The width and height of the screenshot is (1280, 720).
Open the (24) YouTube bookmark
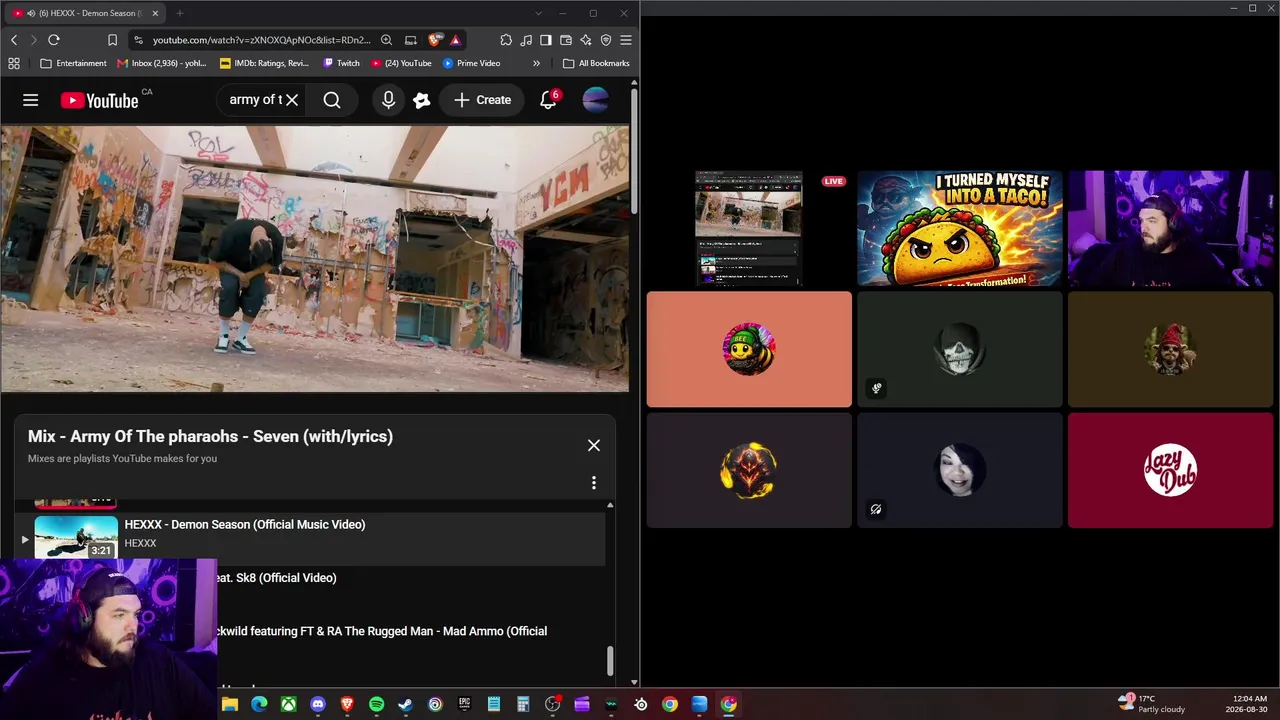401,63
